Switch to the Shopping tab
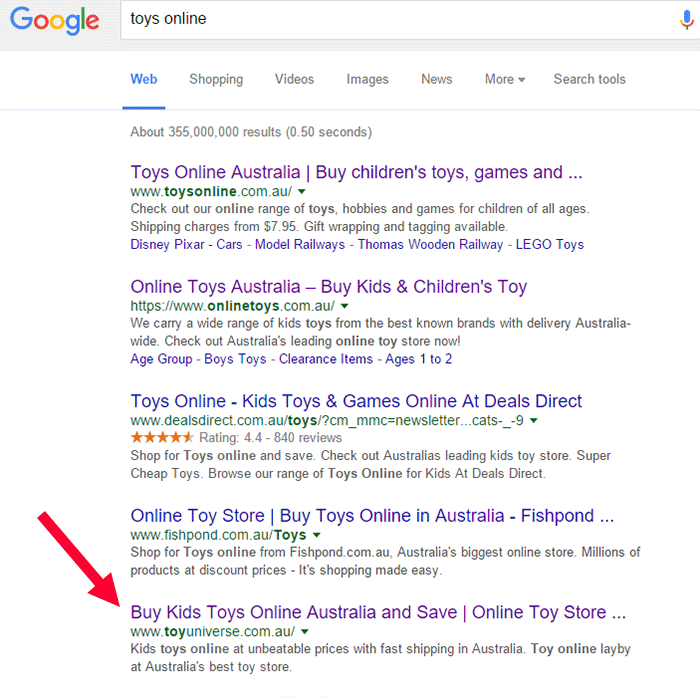 pos(216,79)
